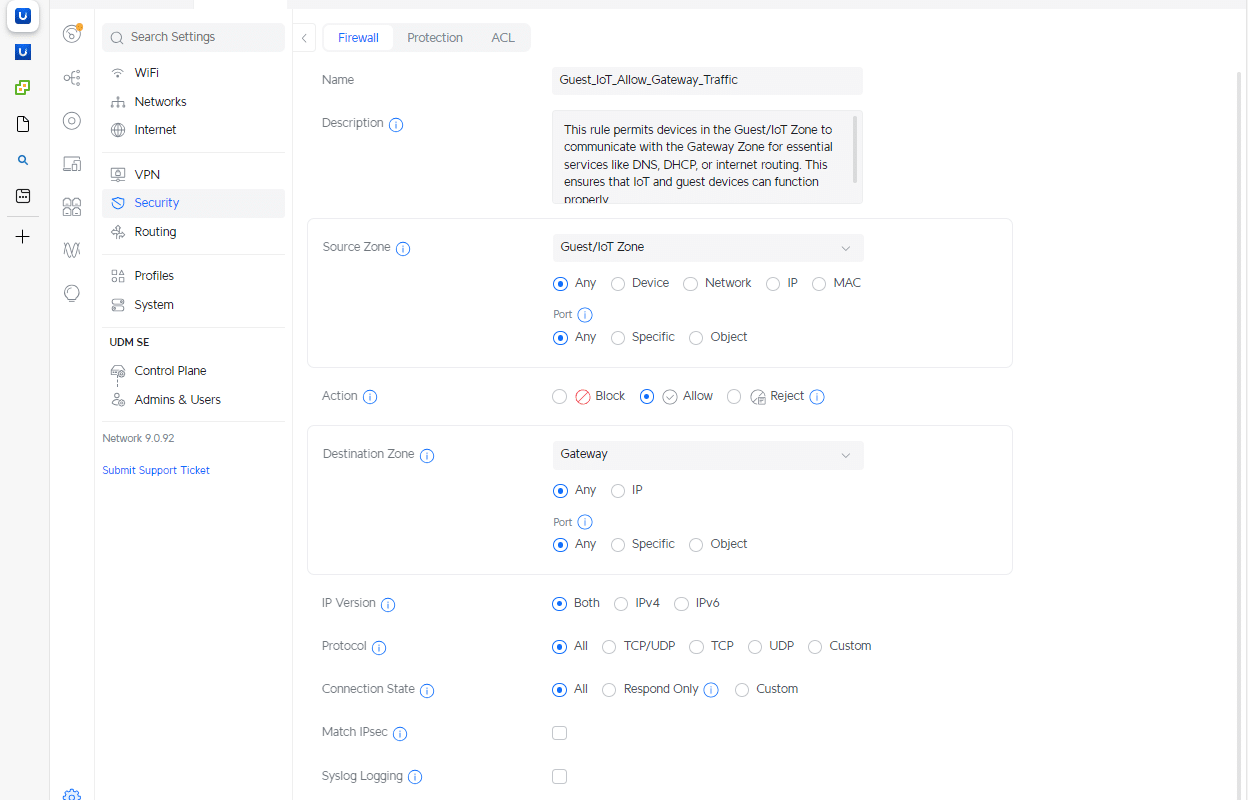
Task: Open the Settings gear icon at bottom
Action: (72, 794)
